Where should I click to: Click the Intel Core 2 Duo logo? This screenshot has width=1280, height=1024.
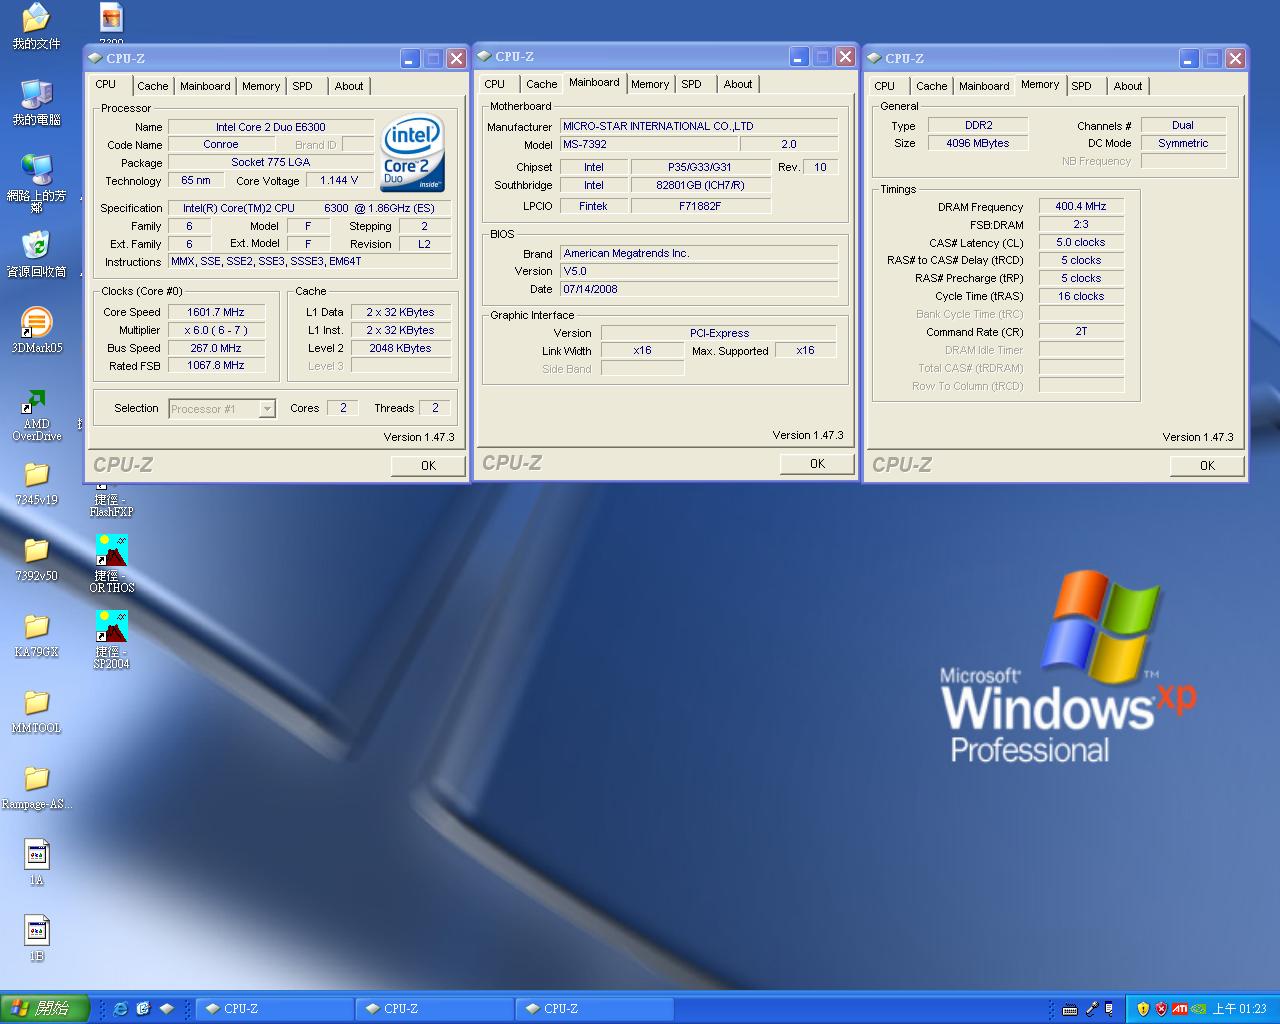[412, 155]
